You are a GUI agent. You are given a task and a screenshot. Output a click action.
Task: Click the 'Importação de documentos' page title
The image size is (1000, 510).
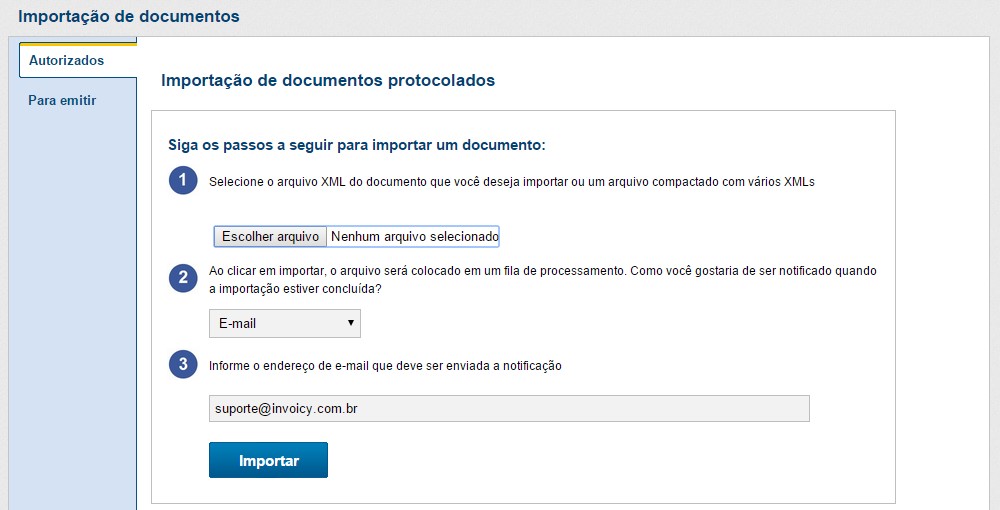click(x=129, y=17)
